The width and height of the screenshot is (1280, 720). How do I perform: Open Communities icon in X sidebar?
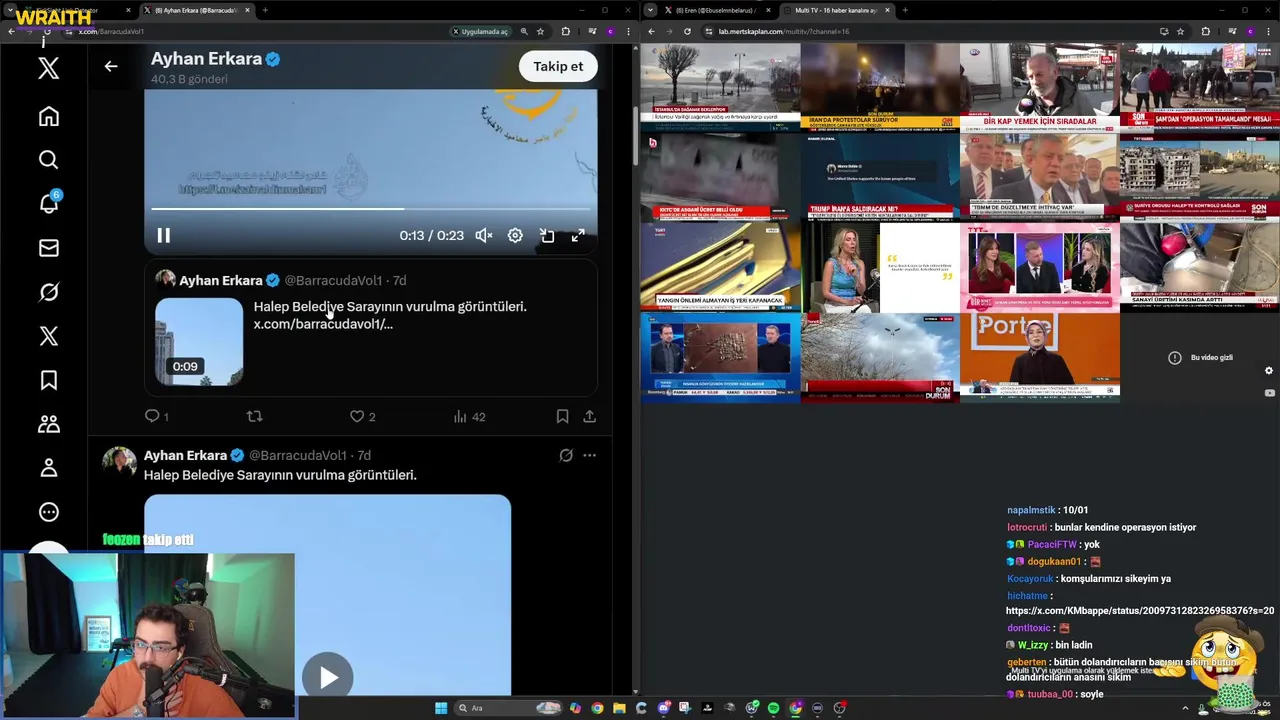point(48,424)
